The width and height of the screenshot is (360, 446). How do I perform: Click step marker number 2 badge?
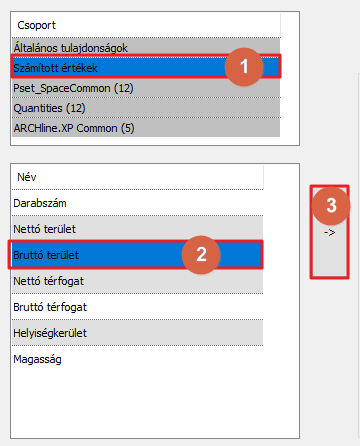(201, 254)
